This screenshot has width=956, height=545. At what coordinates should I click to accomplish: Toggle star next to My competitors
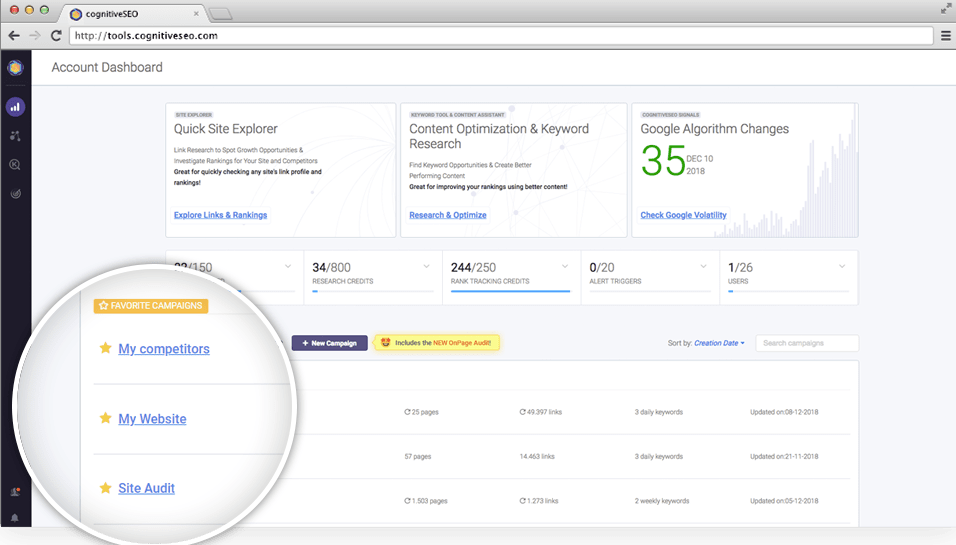coord(105,348)
